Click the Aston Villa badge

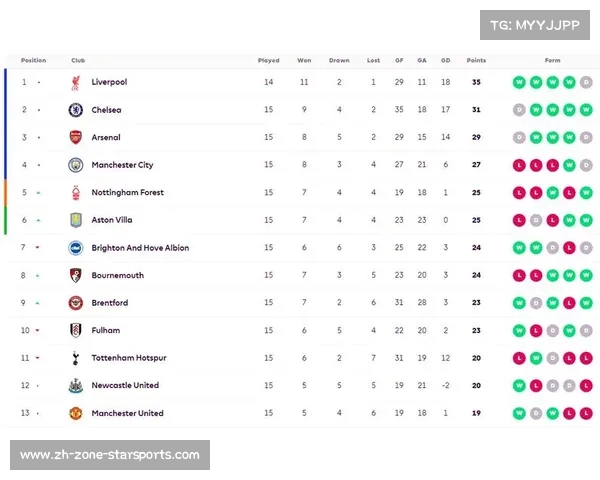pyautogui.click(x=76, y=220)
